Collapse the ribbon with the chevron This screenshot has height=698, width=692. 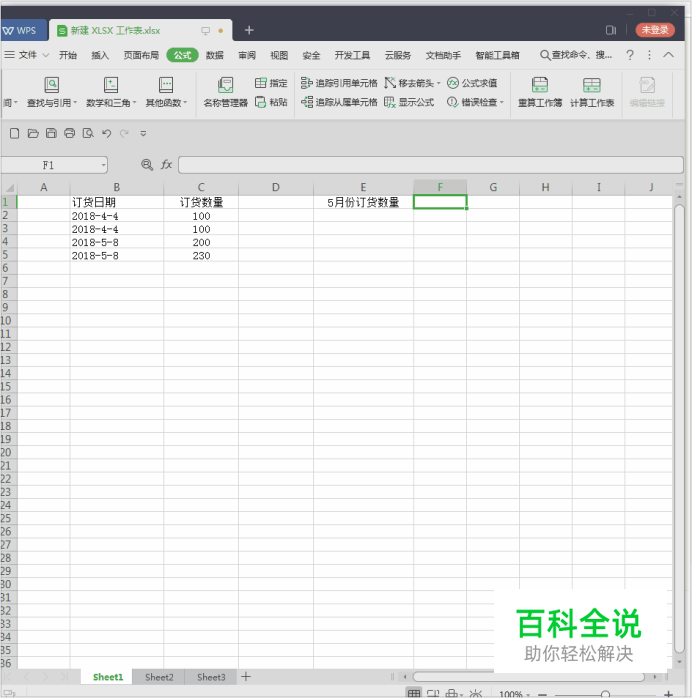coord(668,55)
